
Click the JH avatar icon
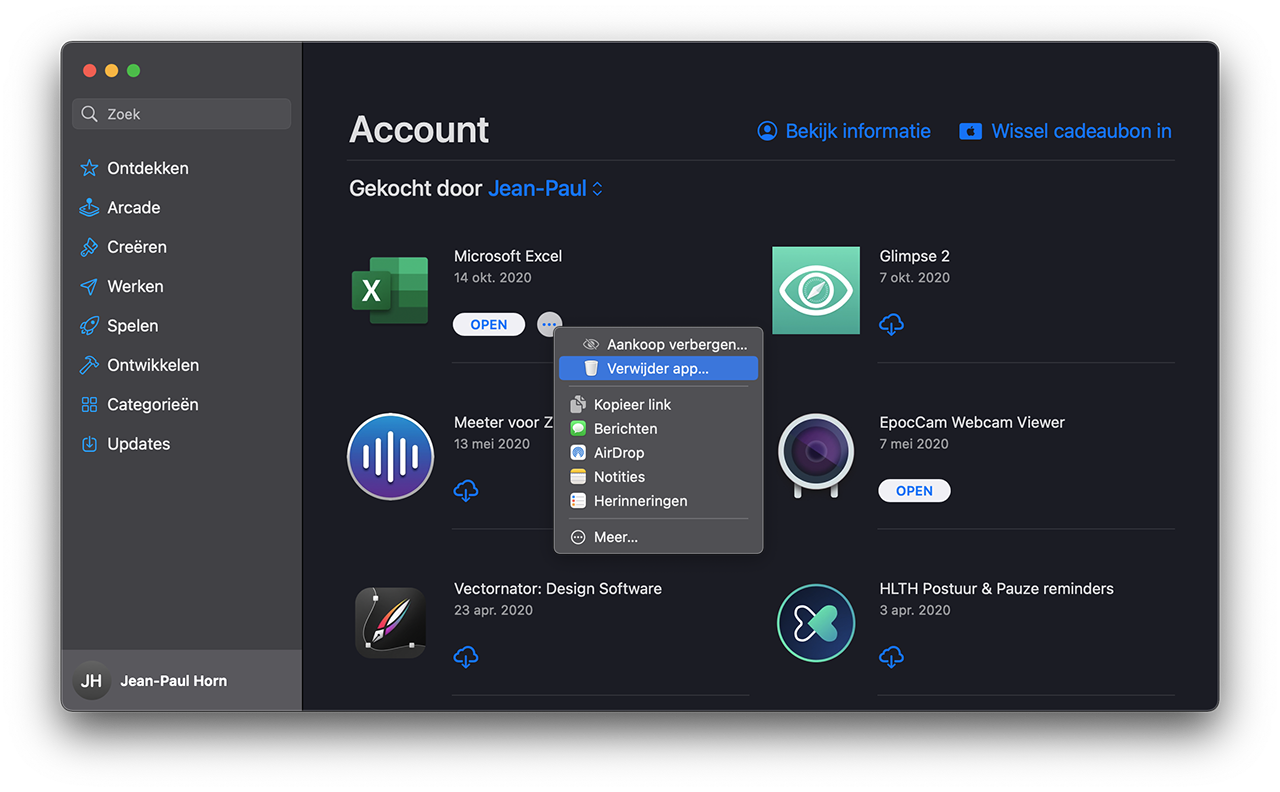(x=91, y=681)
